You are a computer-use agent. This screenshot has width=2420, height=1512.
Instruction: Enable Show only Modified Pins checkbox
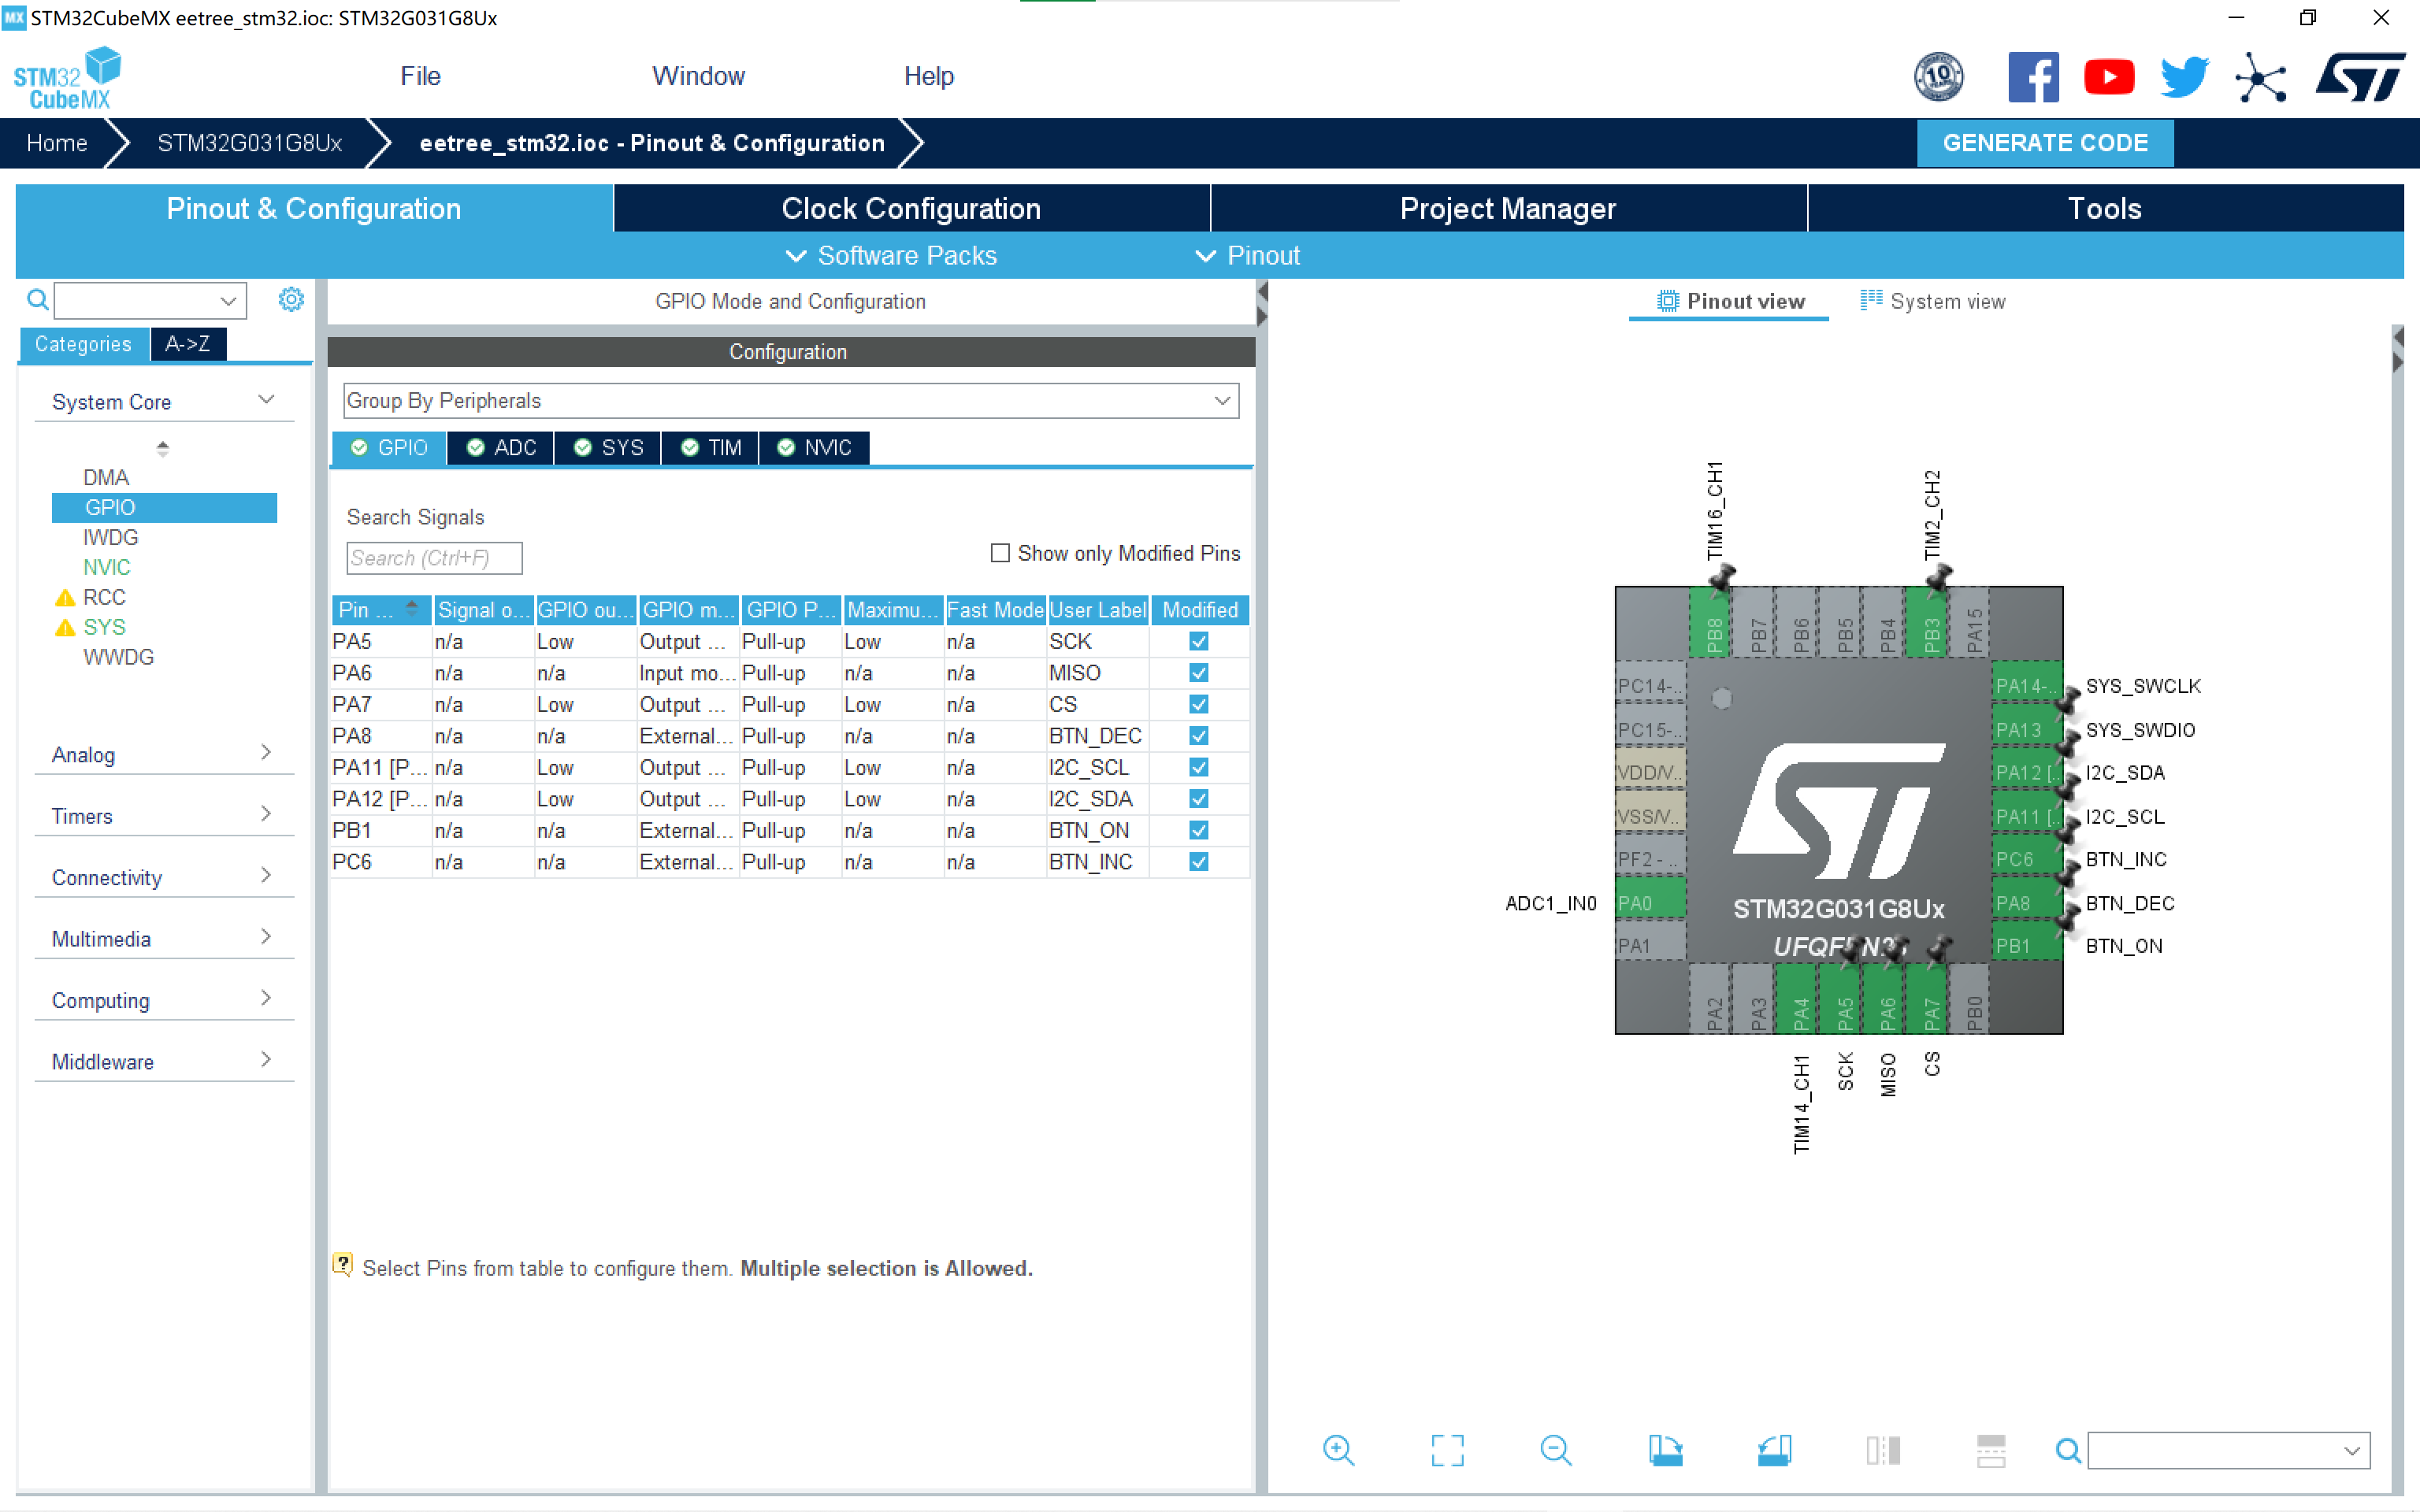999,553
